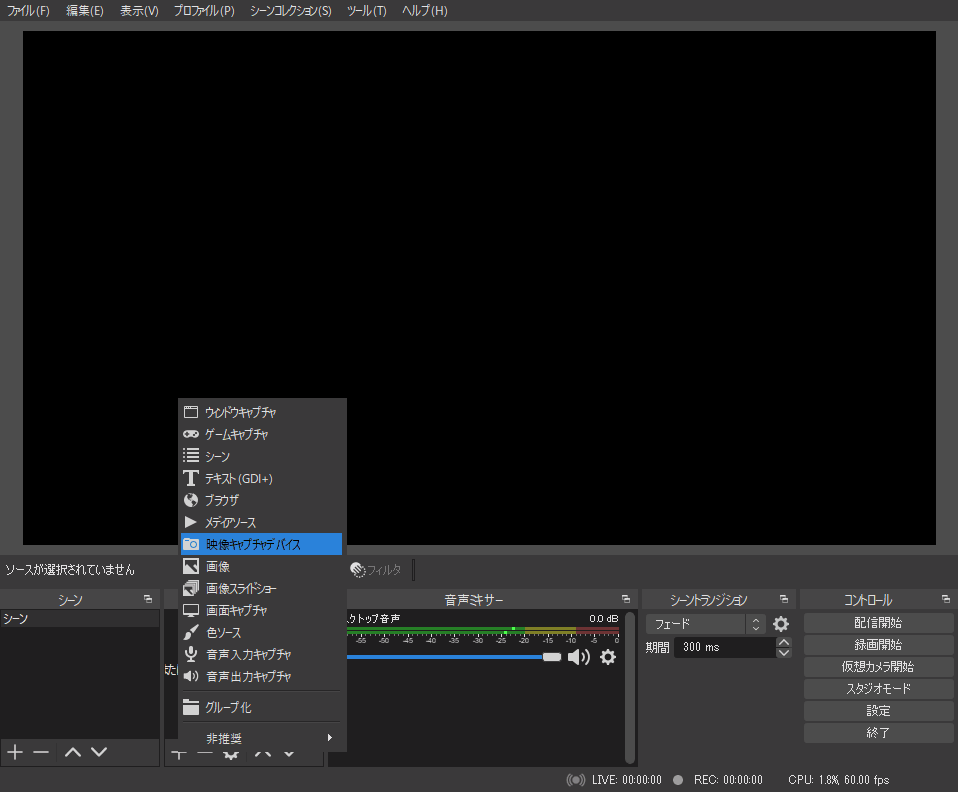Click the audio mixer vertical scrollbar
The width and height of the screenshot is (958, 792).
[x=630, y=688]
